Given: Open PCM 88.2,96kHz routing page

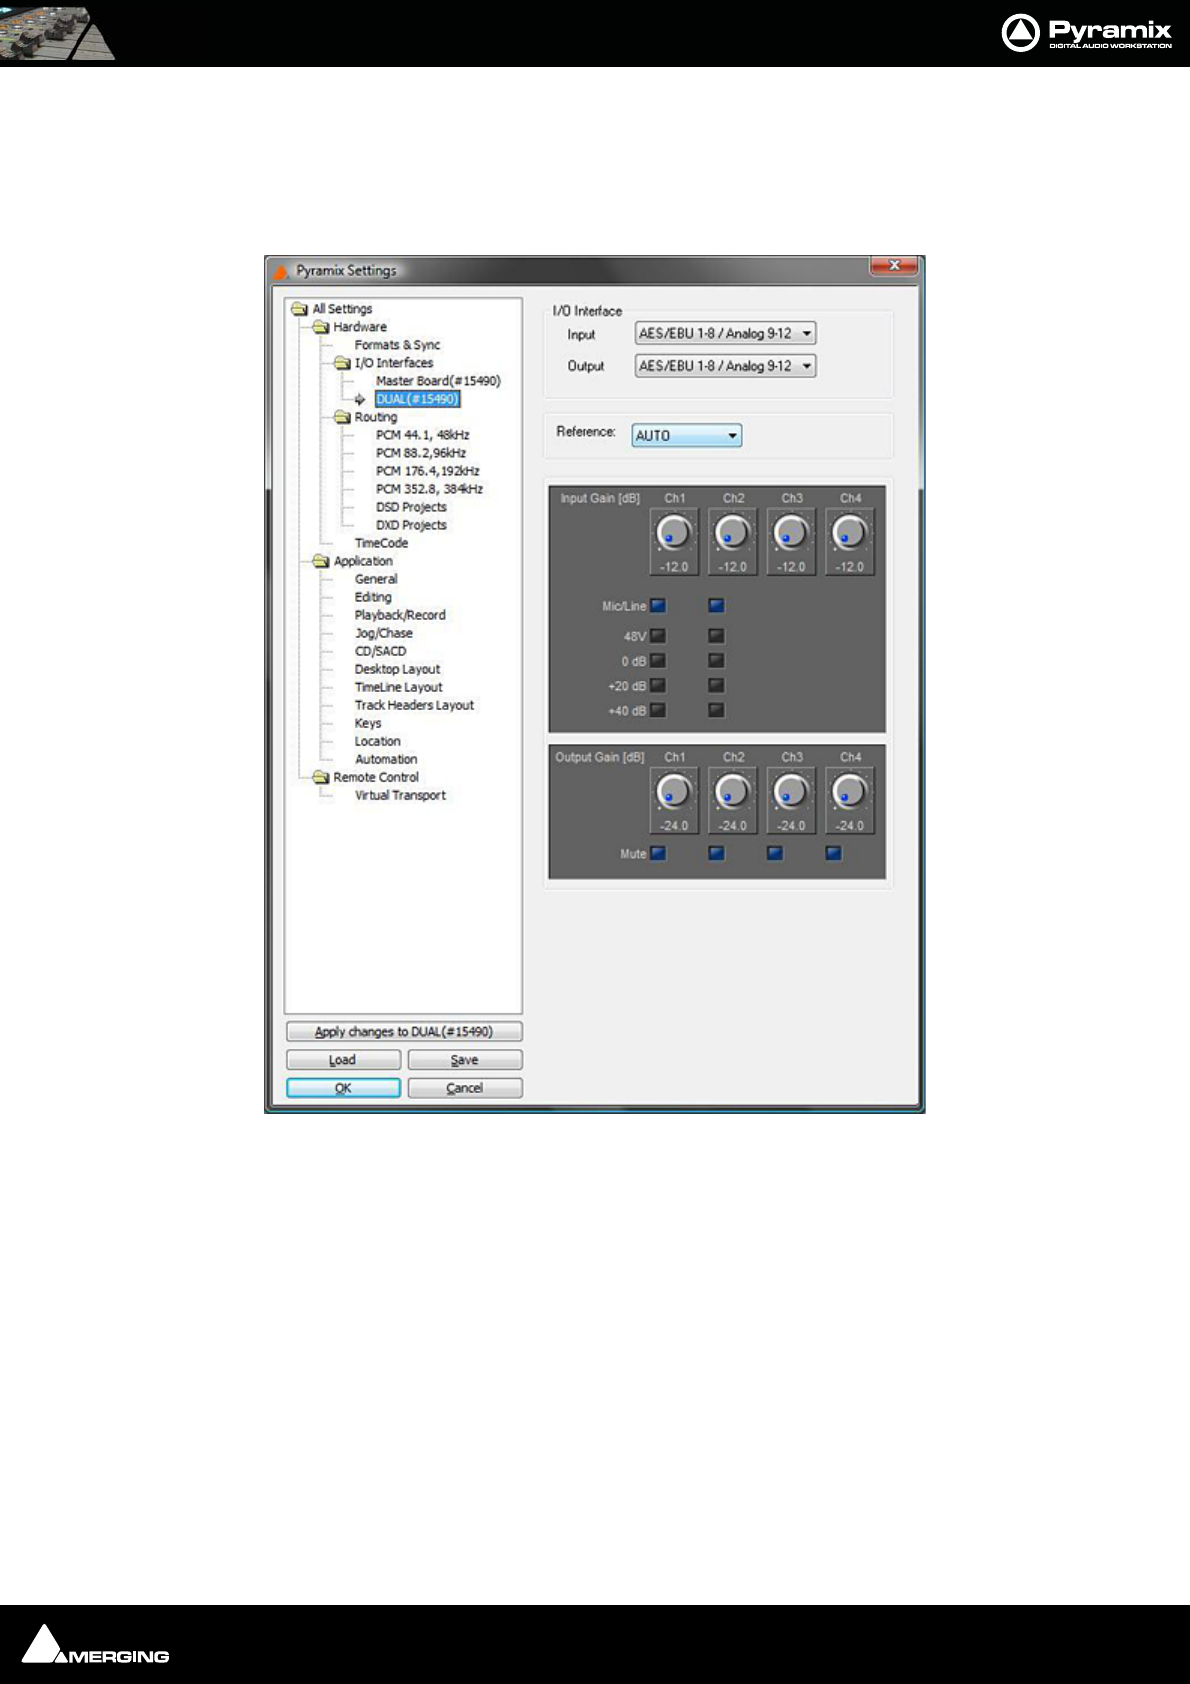Looking at the screenshot, I should (421, 453).
